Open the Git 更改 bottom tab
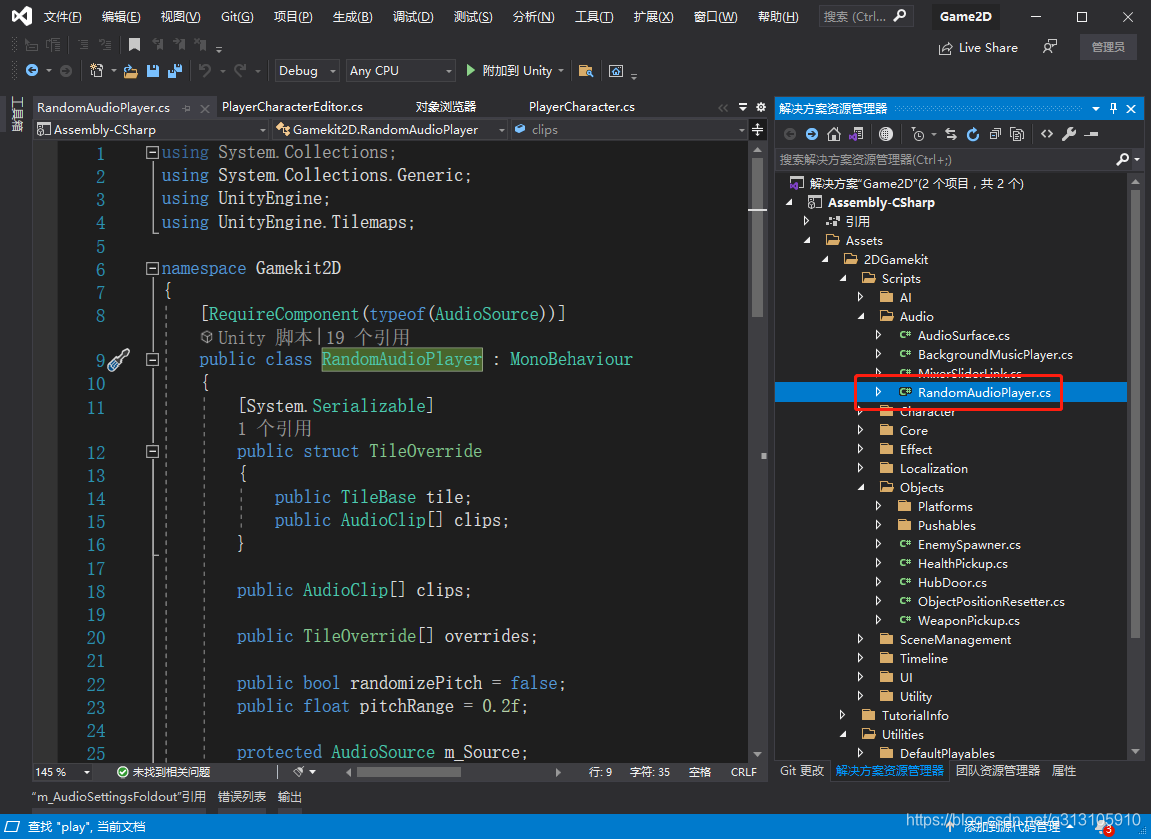Screen dimensions: 1151x839 (802, 771)
